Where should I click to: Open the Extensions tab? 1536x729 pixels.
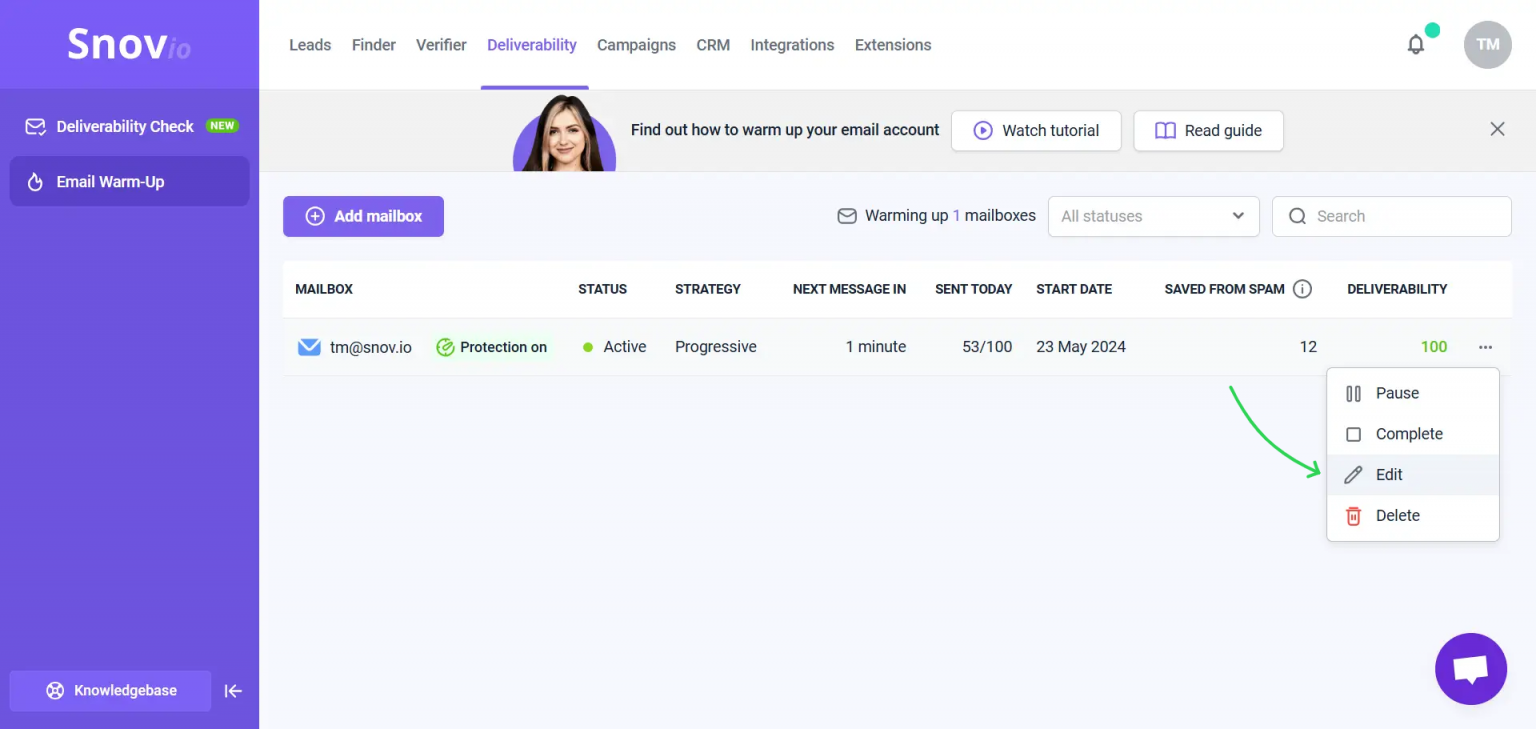pos(893,45)
